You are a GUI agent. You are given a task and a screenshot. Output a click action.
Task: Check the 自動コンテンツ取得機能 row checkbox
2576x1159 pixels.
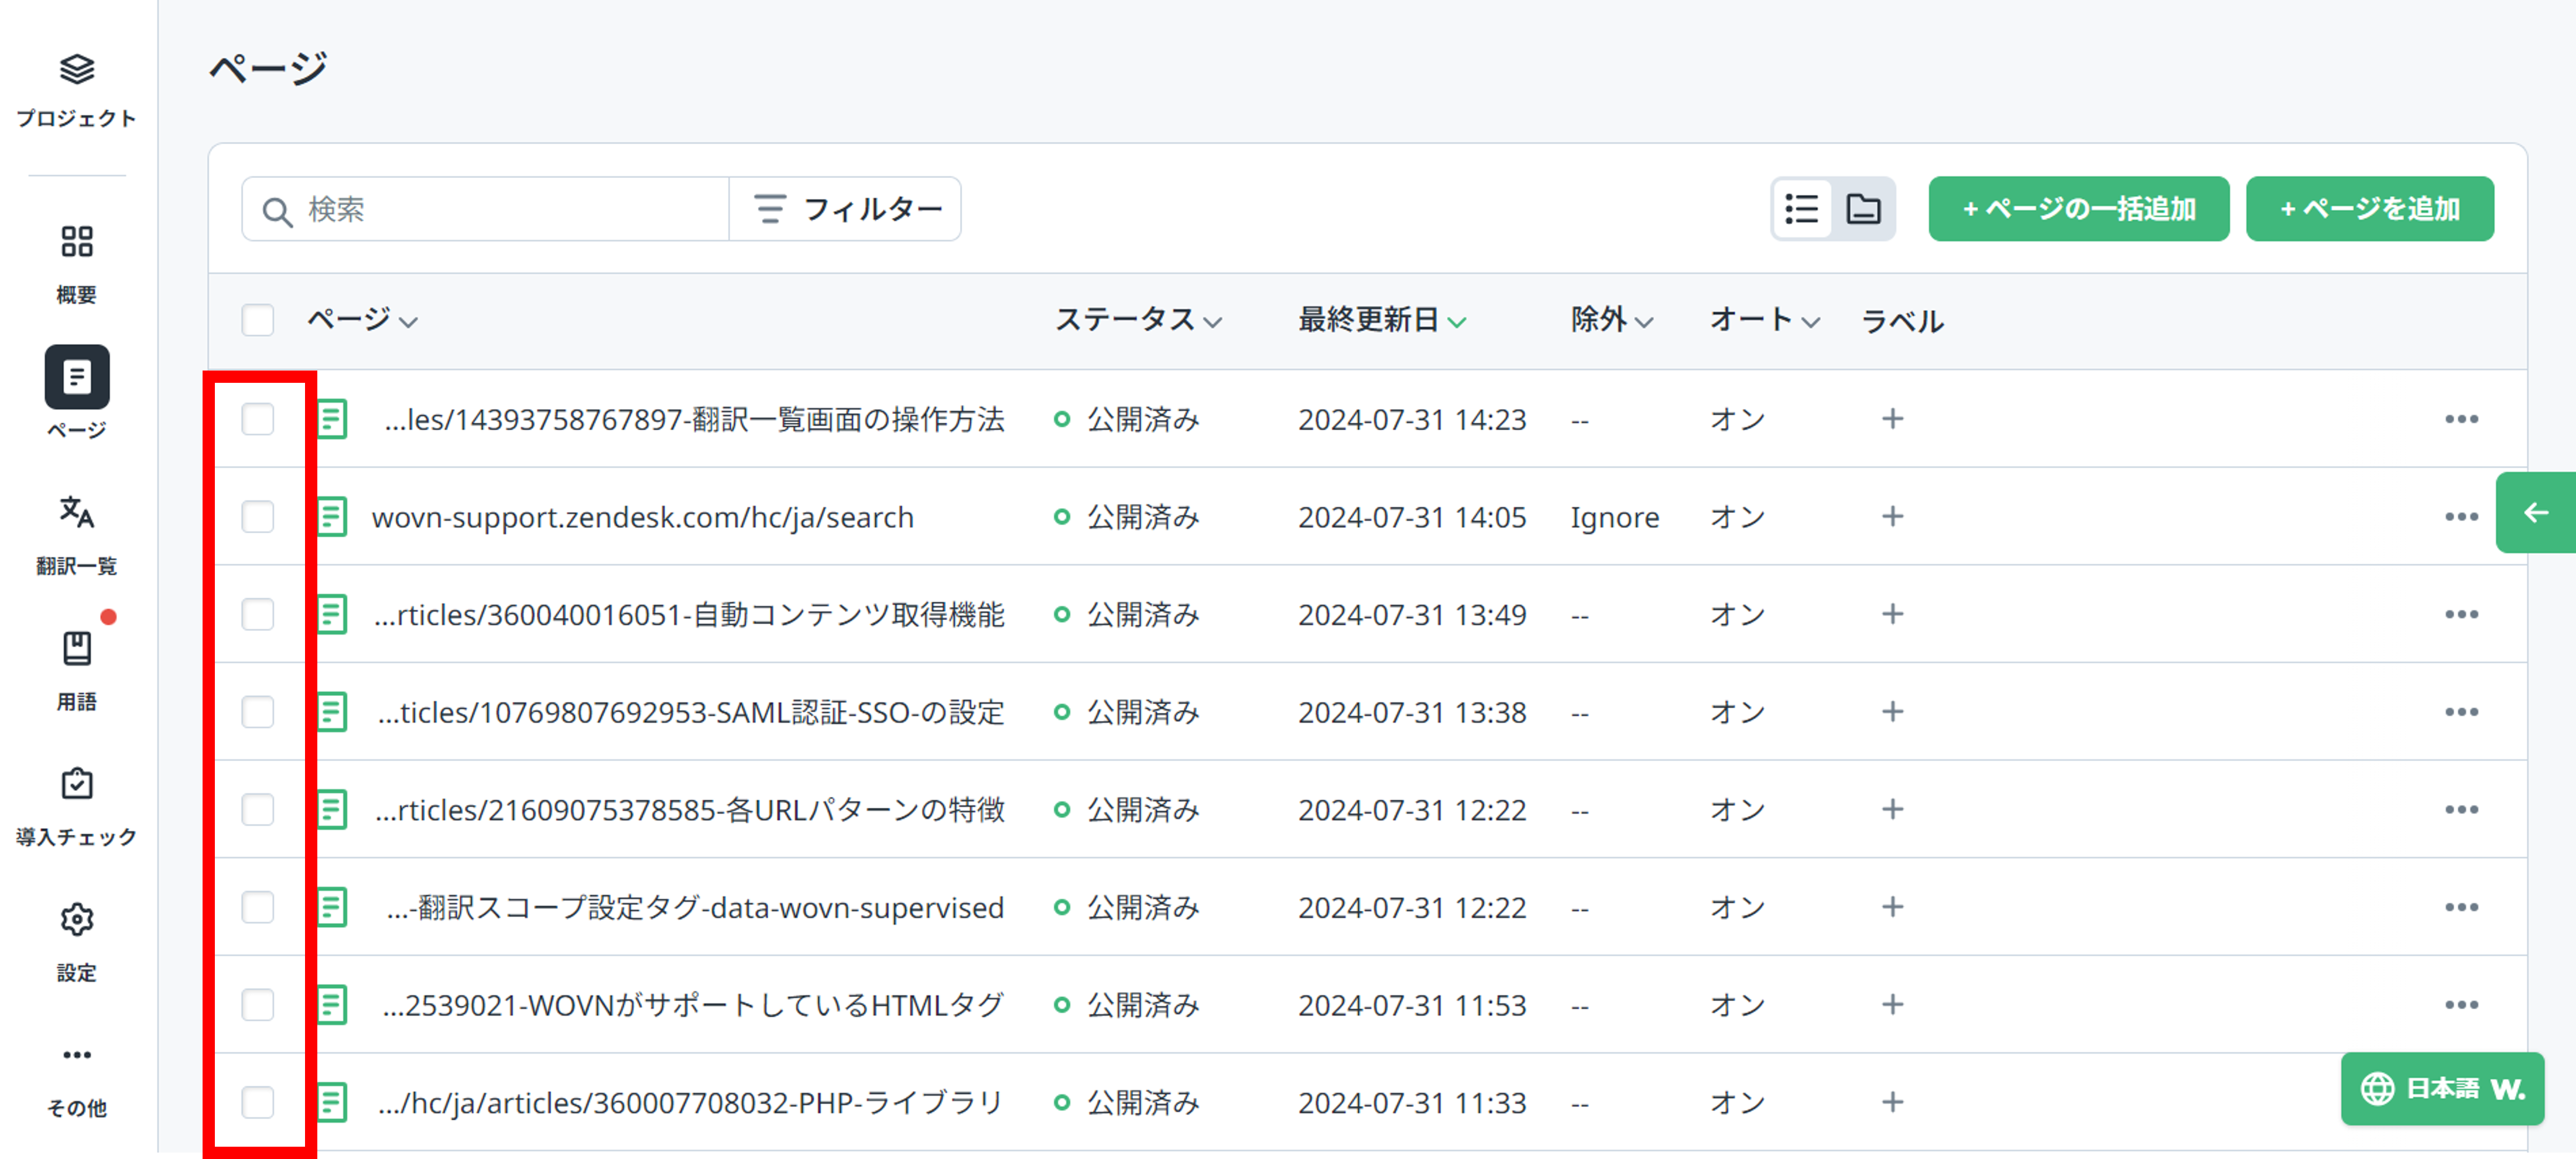[x=258, y=614]
